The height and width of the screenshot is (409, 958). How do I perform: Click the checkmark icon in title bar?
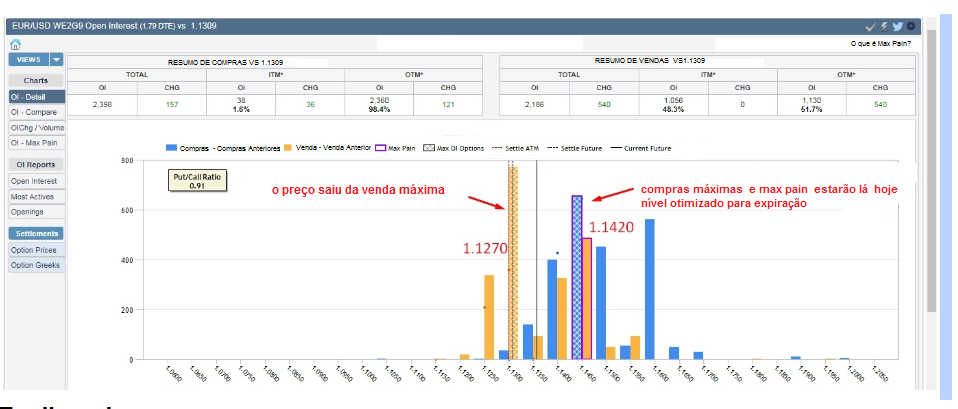(871, 26)
